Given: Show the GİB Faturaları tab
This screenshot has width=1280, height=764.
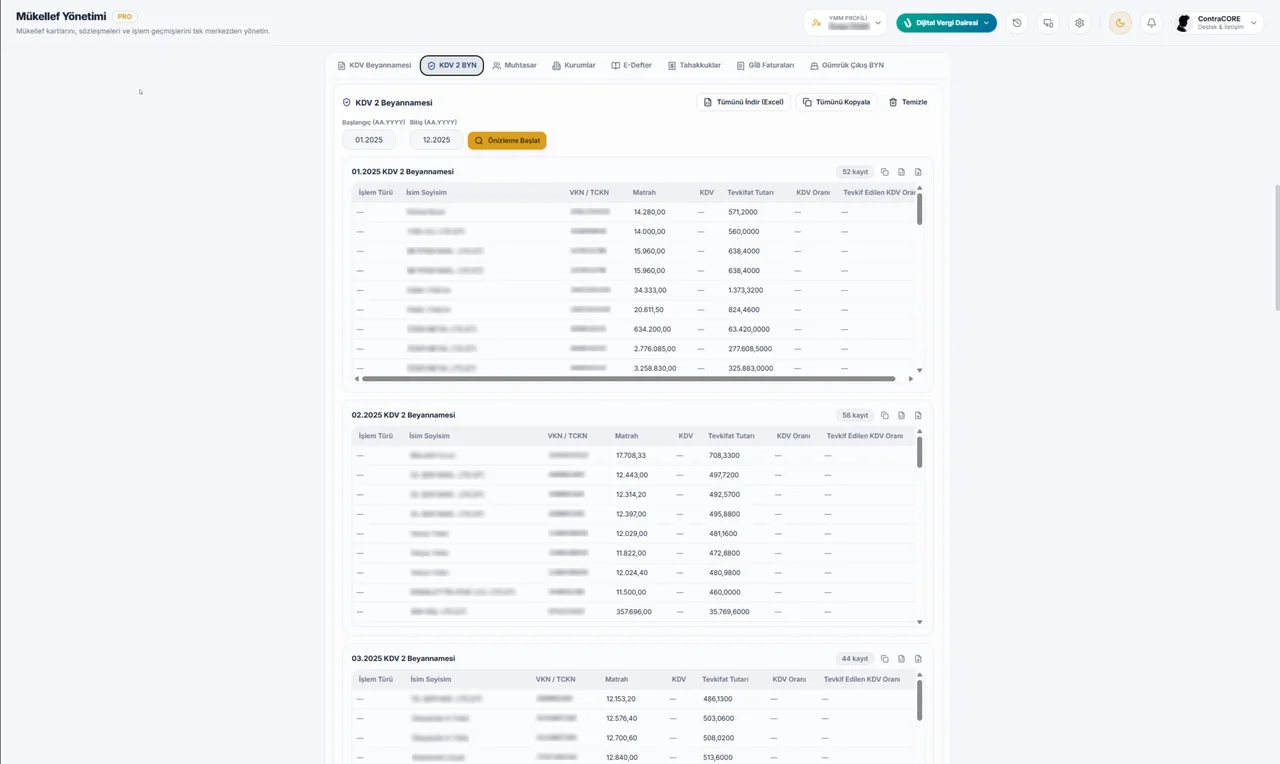Looking at the screenshot, I should pyautogui.click(x=765, y=65).
